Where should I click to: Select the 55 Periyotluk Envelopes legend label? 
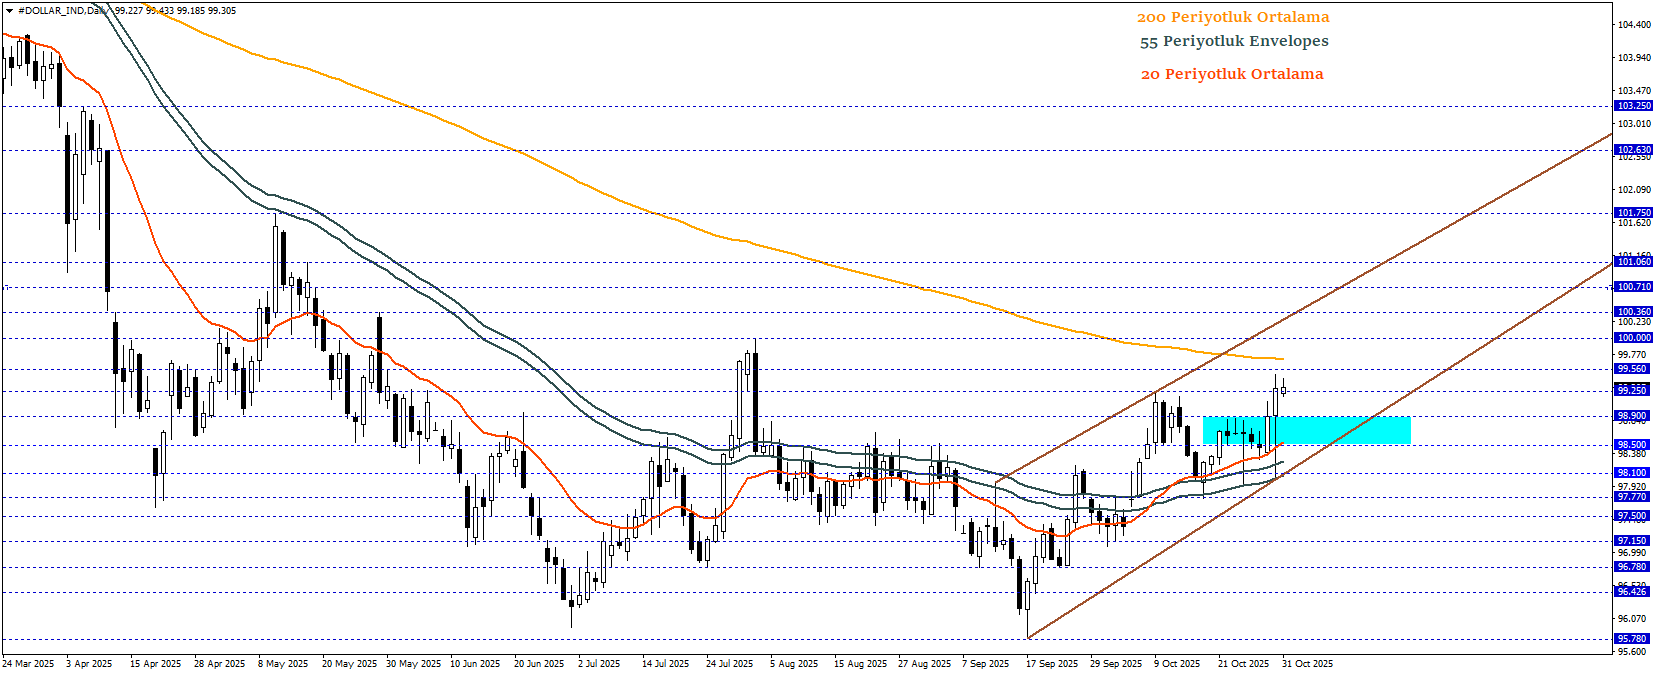click(1233, 41)
